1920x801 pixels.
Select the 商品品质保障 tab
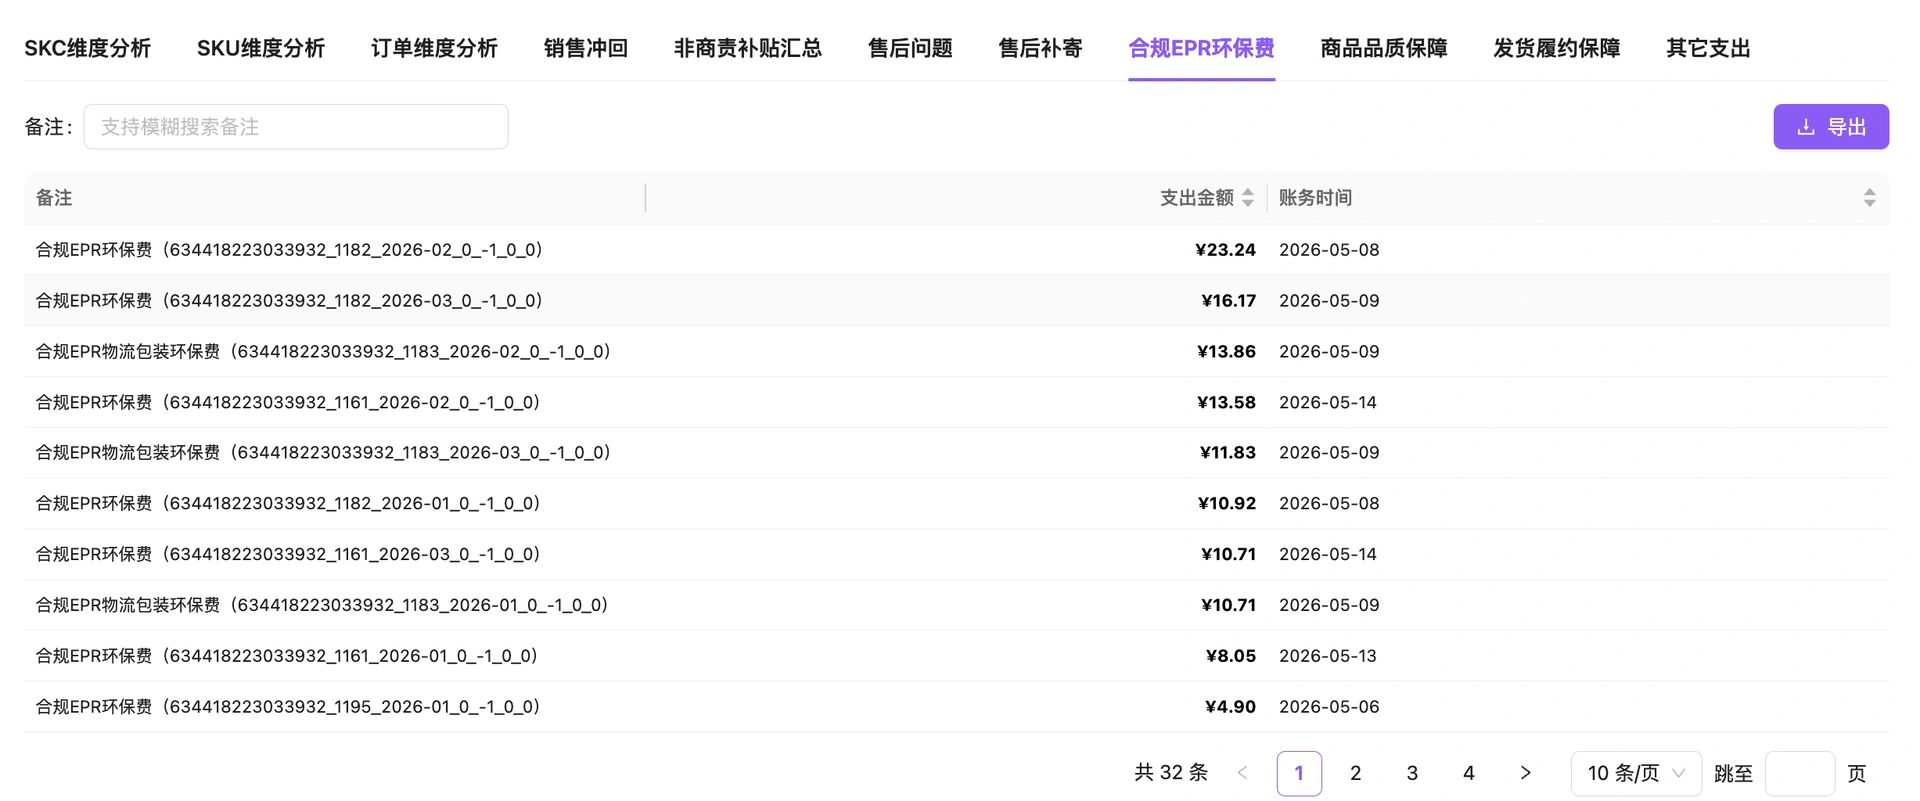[1384, 48]
